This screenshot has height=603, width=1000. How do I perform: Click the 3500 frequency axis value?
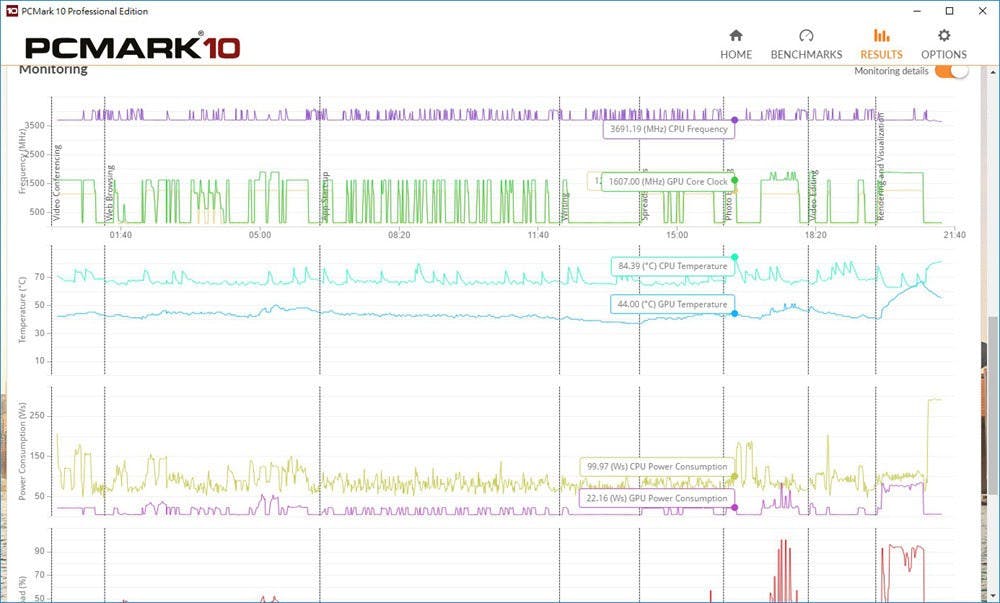[34, 126]
